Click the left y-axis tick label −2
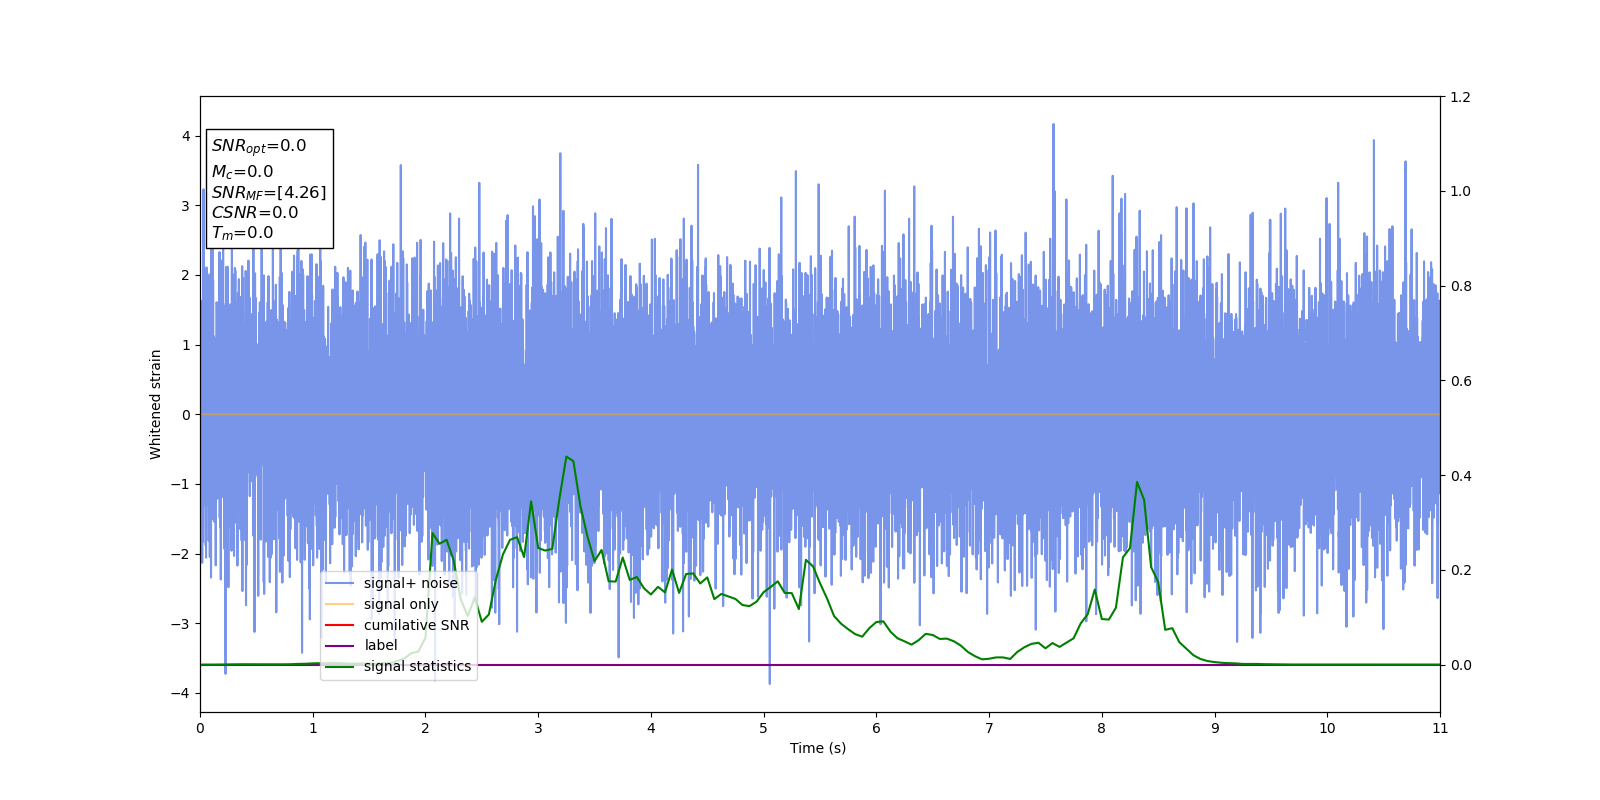 point(181,554)
